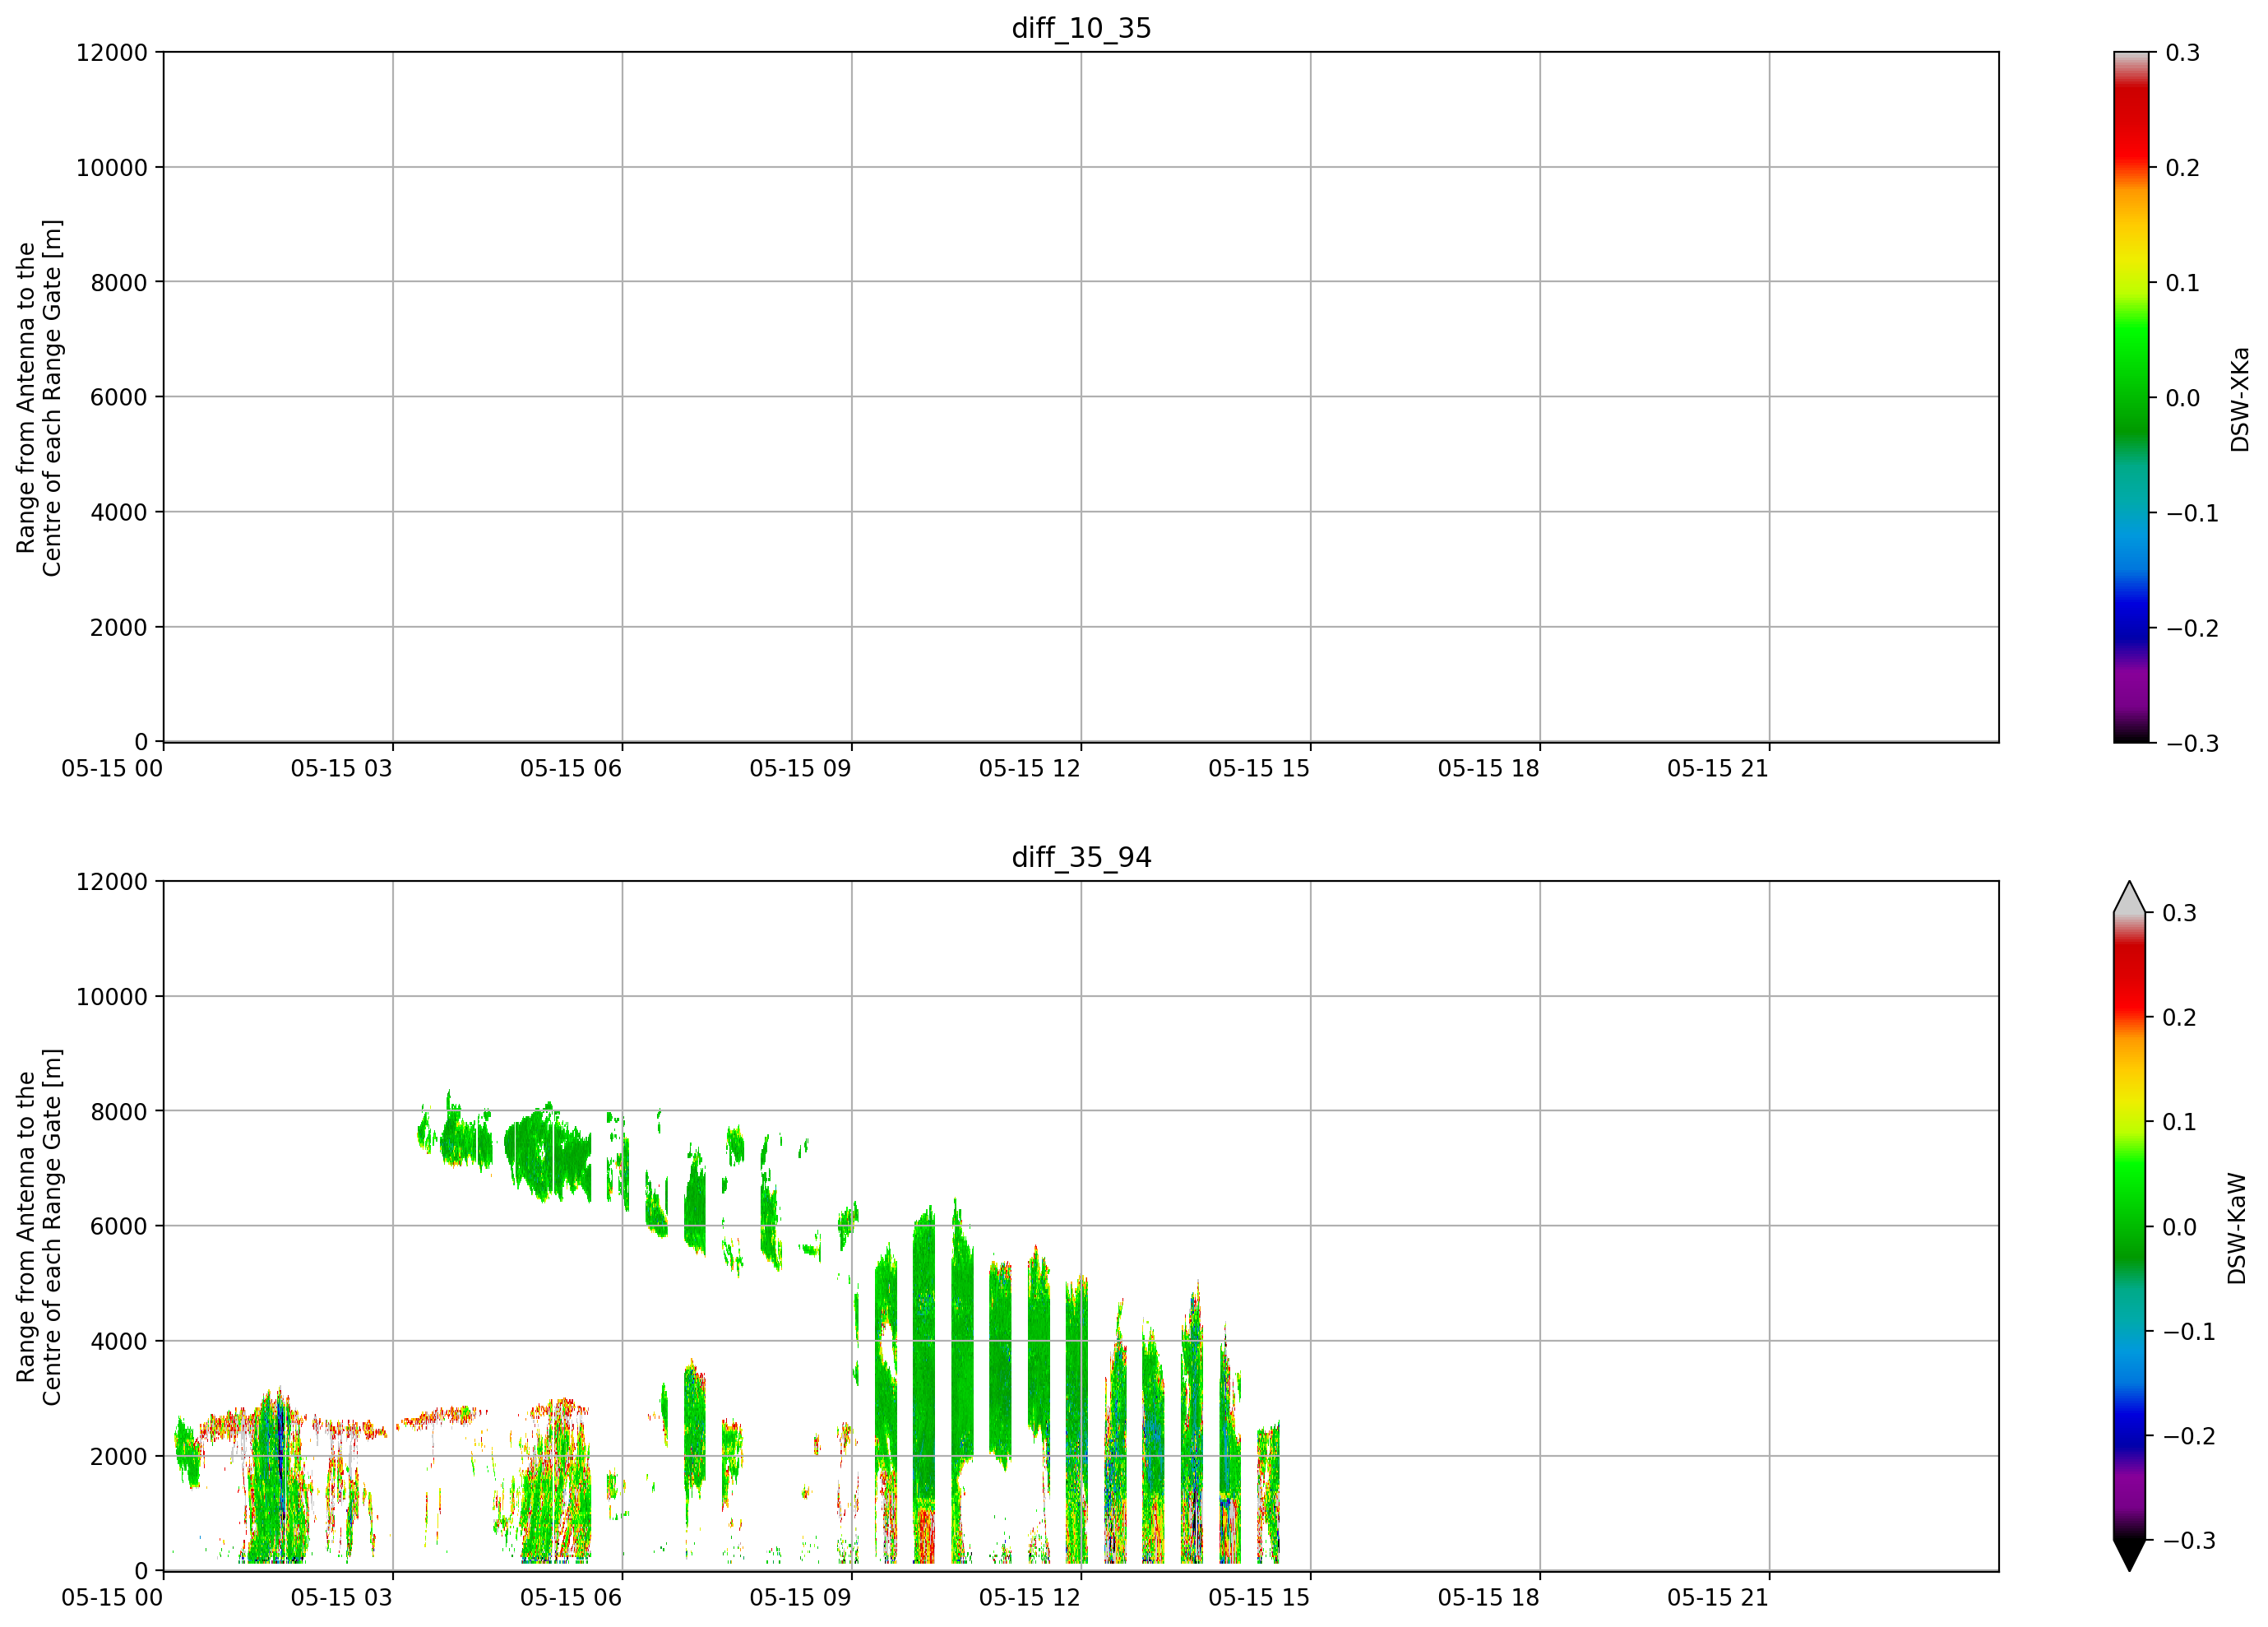
Task: Click the top plot's 6000 y-axis tick label
Action: point(119,397)
